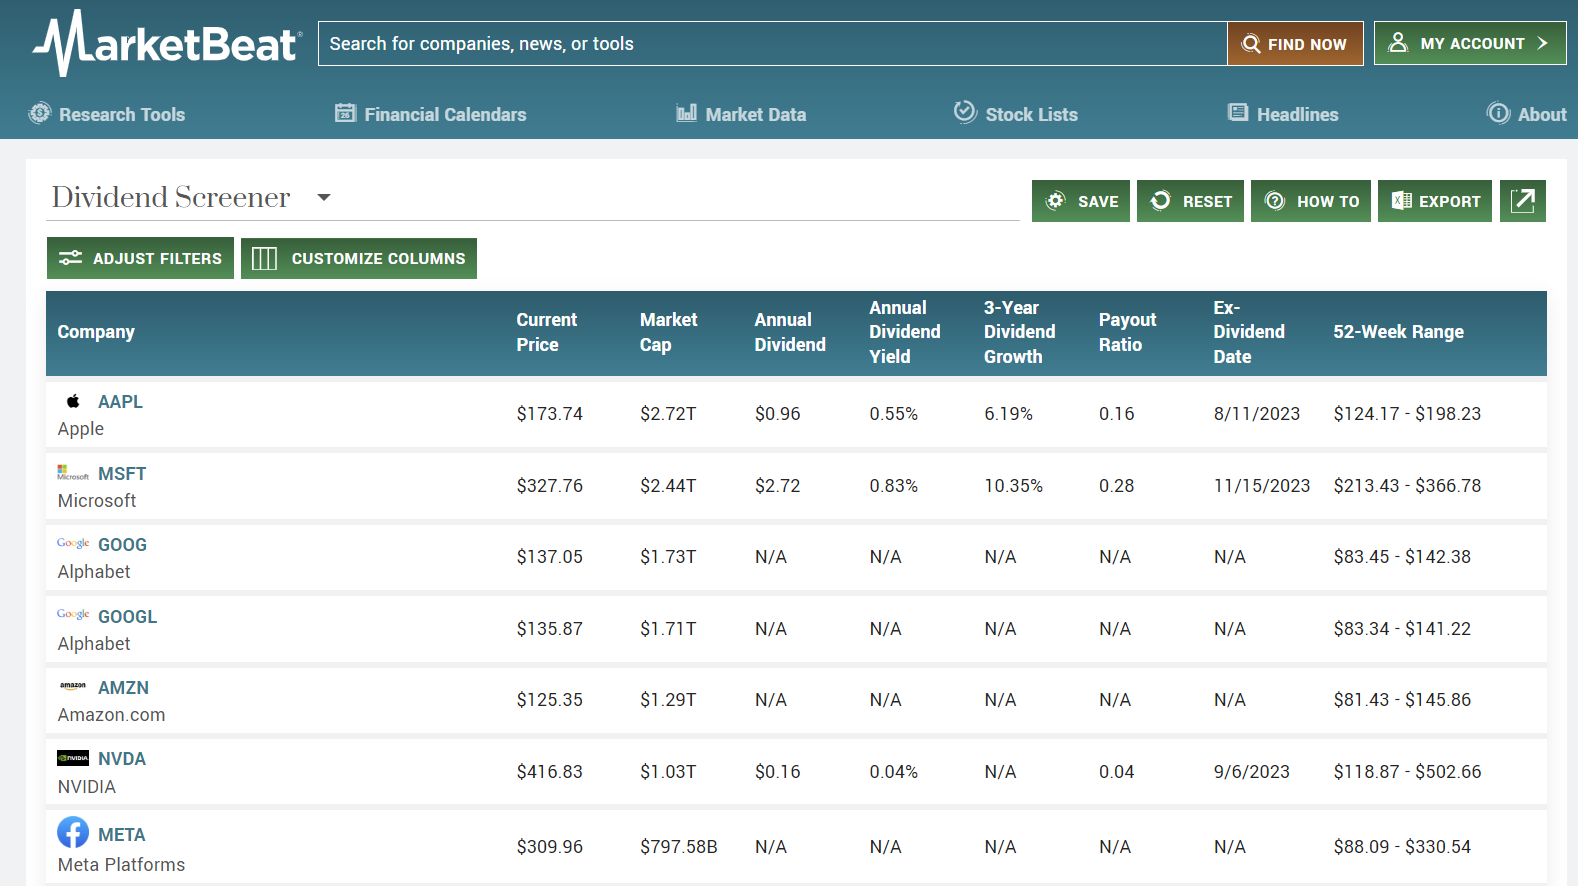Click the Microsoft logo icon
1578x886 pixels.
[x=73, y=473]
